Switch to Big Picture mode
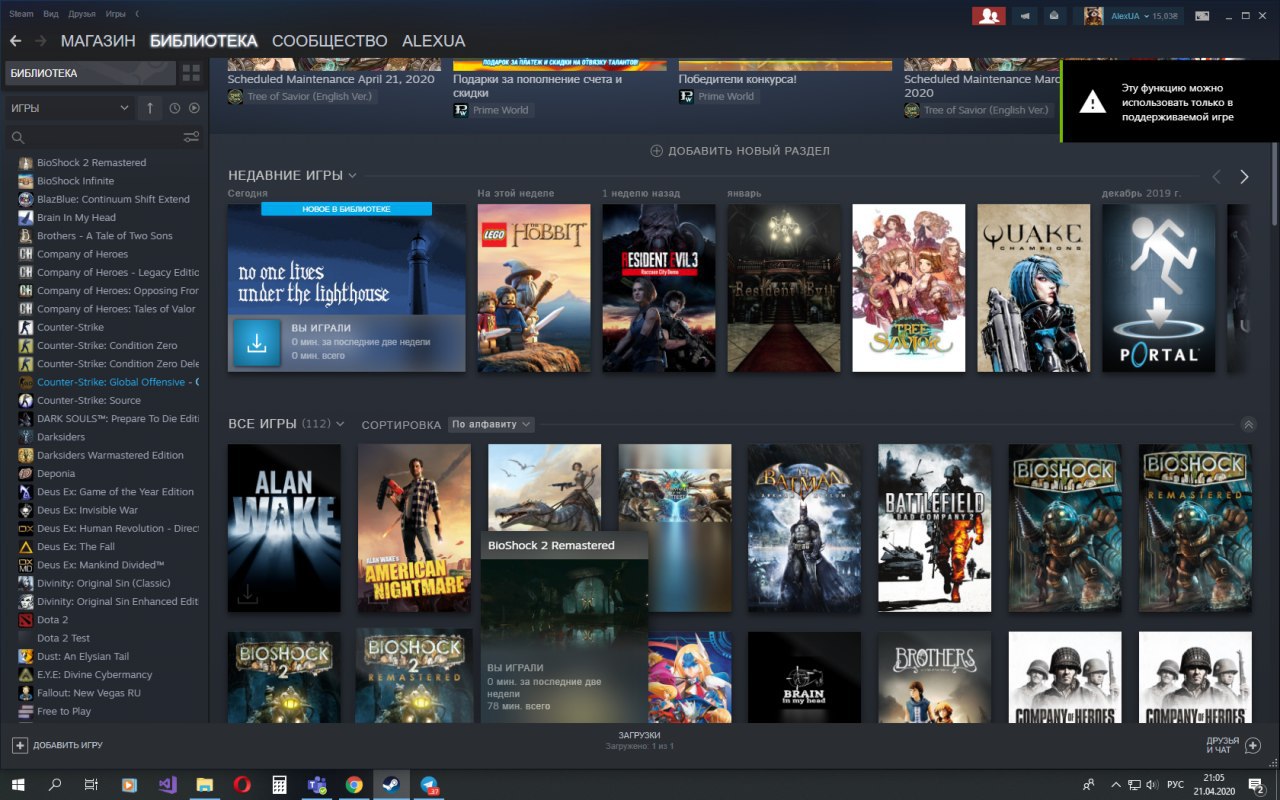The width and height of the screenshot is (1280, 800). coord(1201,16)
